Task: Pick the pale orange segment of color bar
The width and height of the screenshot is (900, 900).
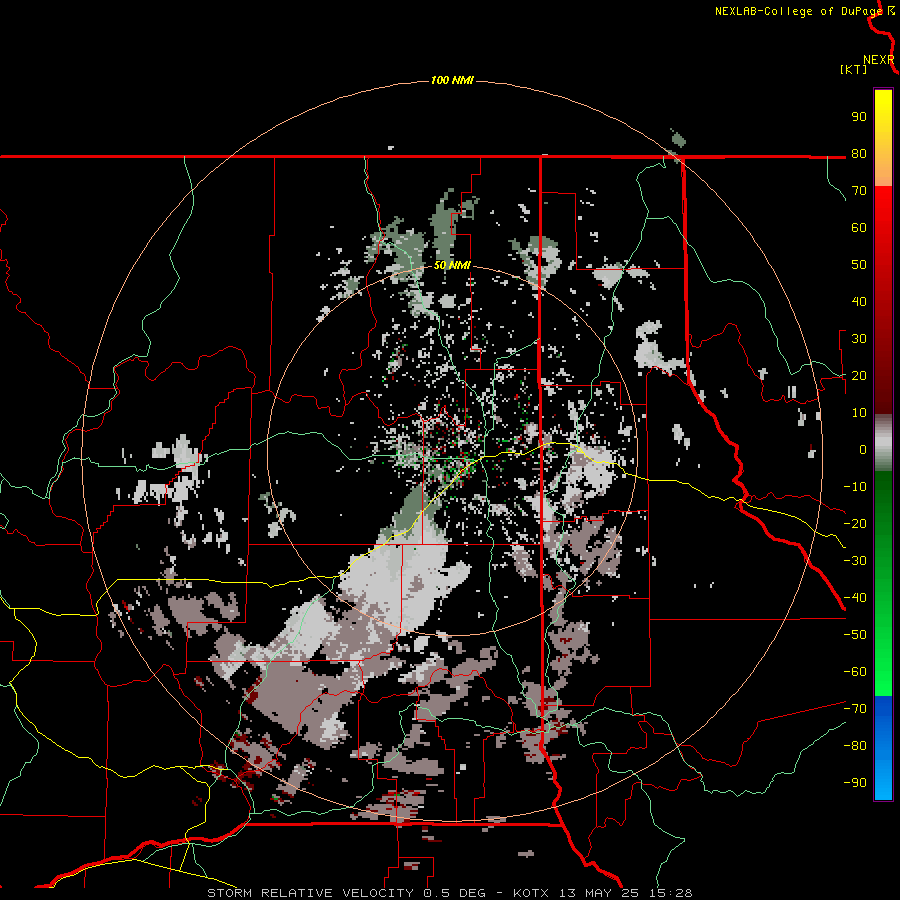Action: point(883,172)
